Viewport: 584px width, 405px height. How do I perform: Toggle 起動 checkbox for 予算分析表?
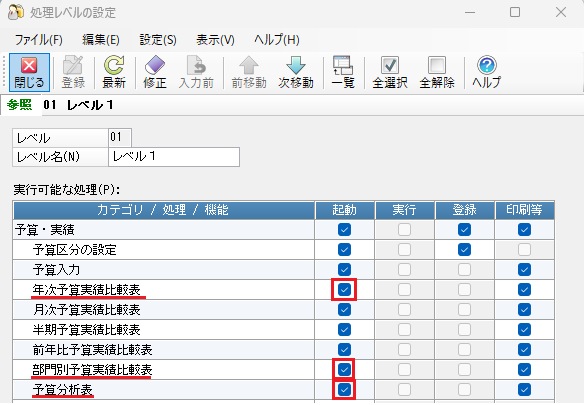point(344,390)
